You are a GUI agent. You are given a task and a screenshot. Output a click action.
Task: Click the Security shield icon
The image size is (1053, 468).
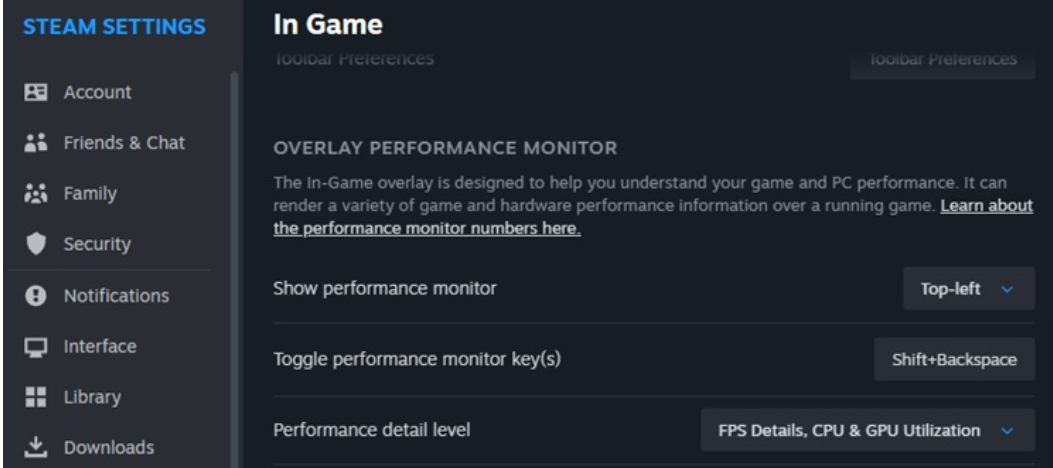pyautogui.click(x=36, y=244)
